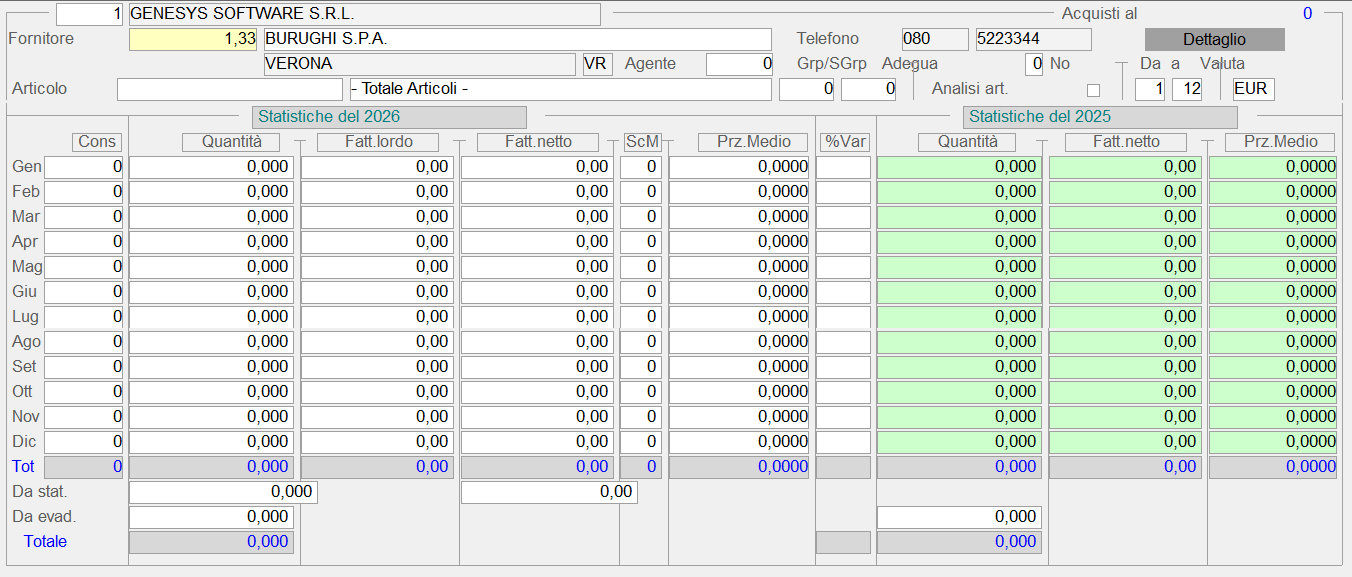Viewport: 1352px width, 577px height.
Task: Click the end month field showing 12
Action: [x=1186, y=90]
